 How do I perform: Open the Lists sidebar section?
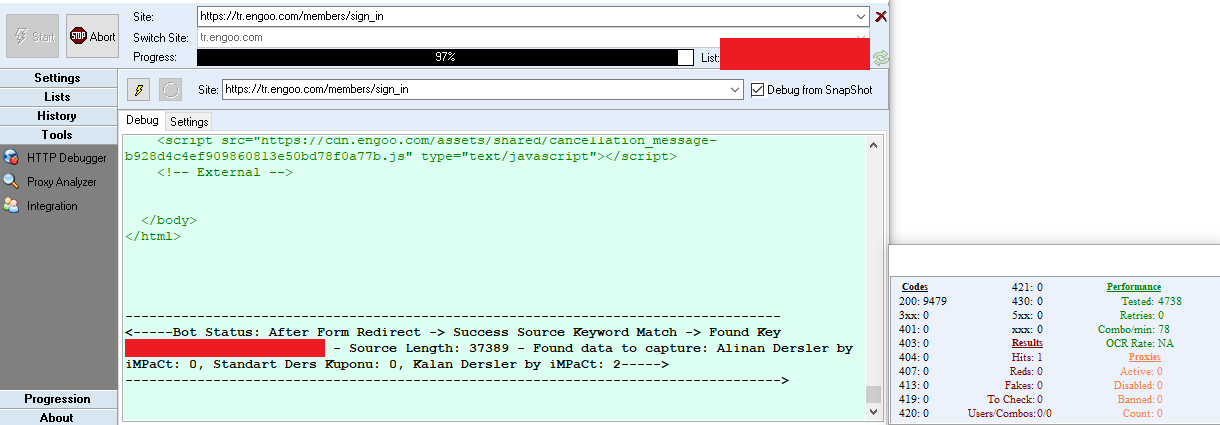(57, 97)
